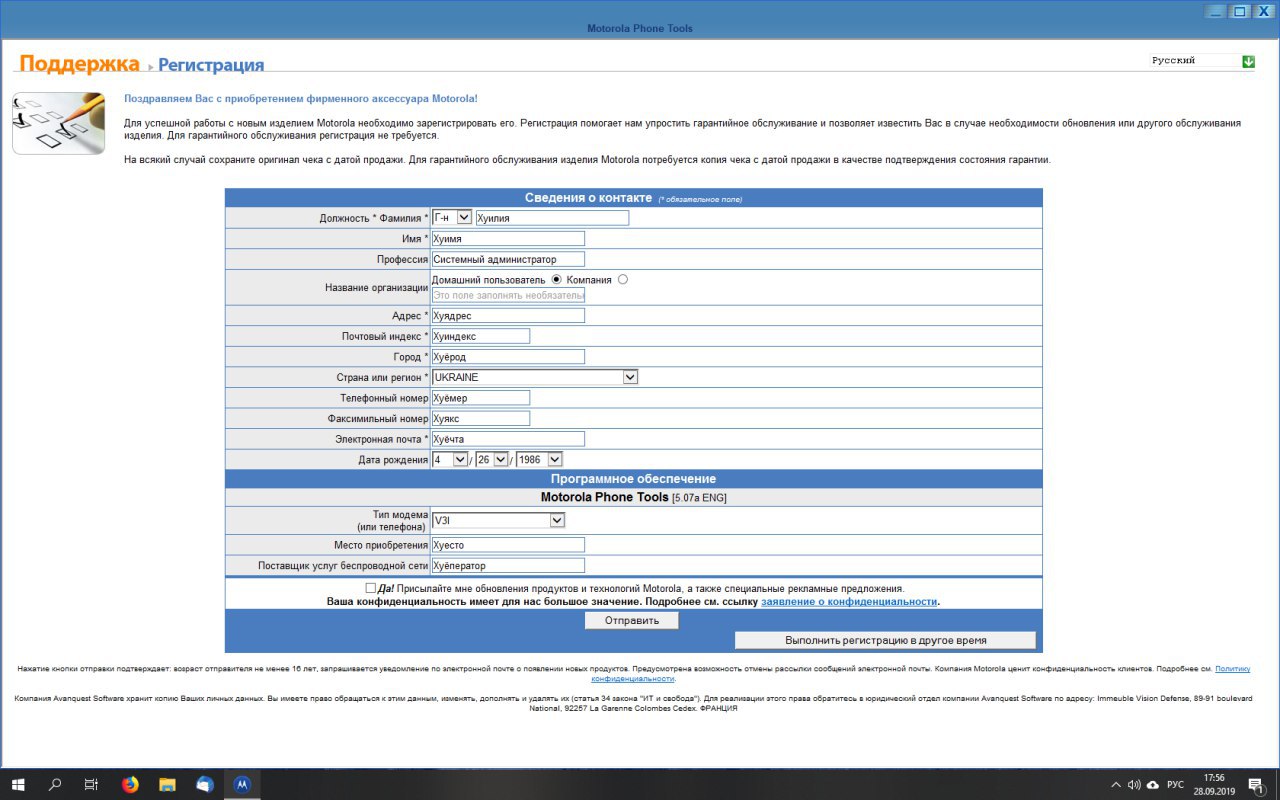Click the Отправить button
This screenshot has width=1280, height=800.
click(631, 620)
